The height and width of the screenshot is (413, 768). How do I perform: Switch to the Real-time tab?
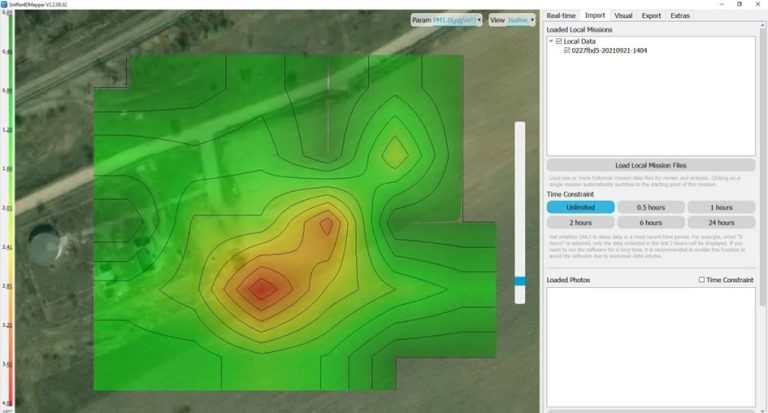561,16
